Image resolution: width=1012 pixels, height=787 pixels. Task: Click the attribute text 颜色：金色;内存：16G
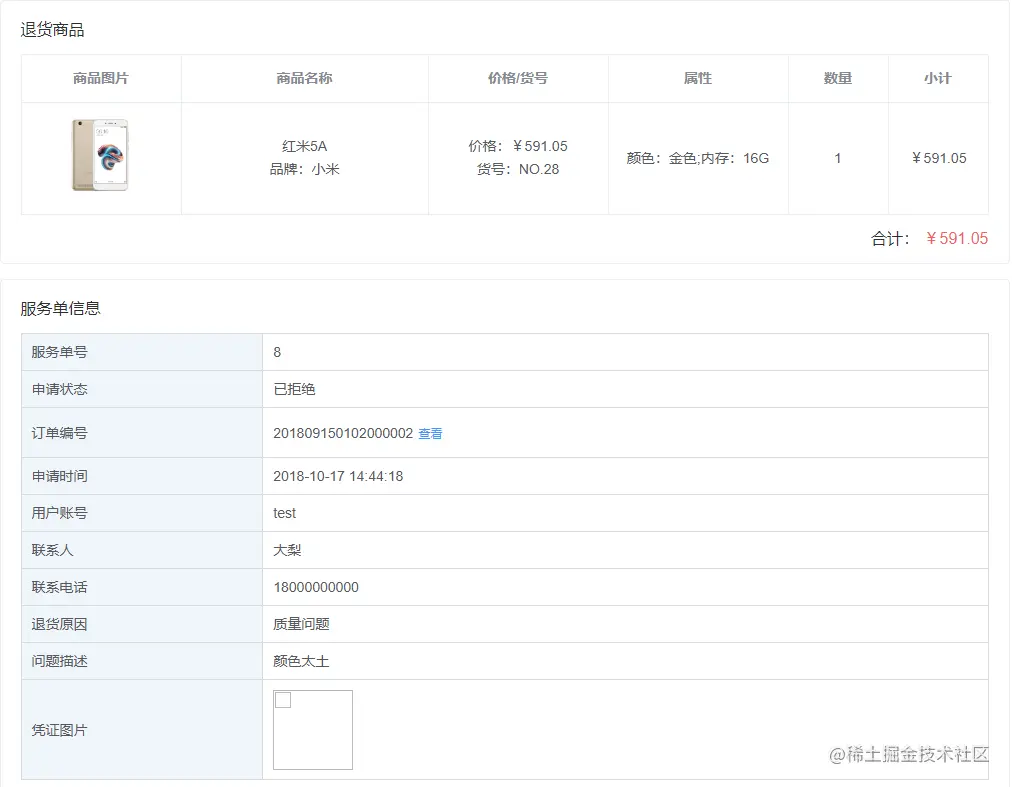698,158
